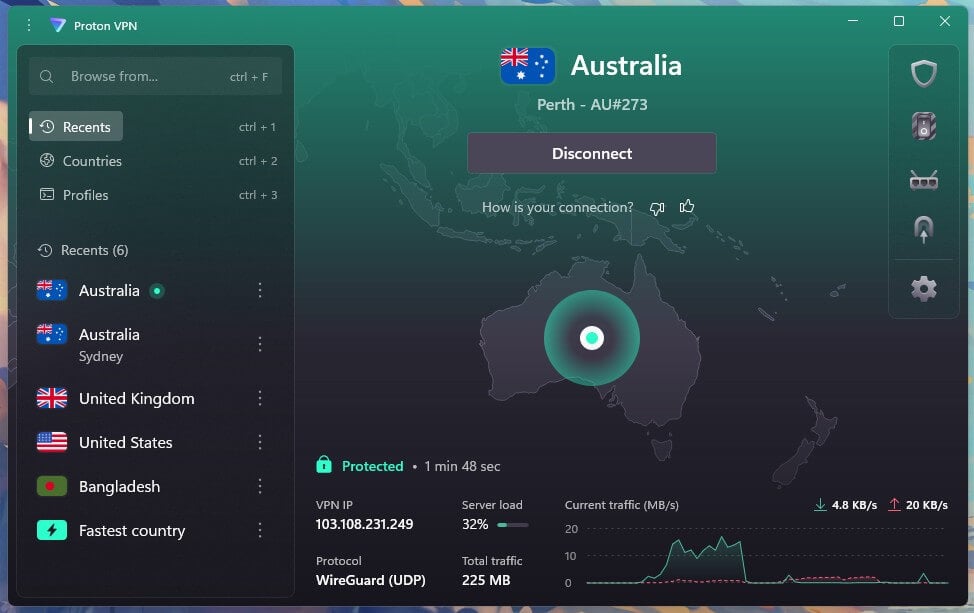Viewport: 974px width, 613px height.
Task: Connect to Fastest country
Action: (132, 530)
